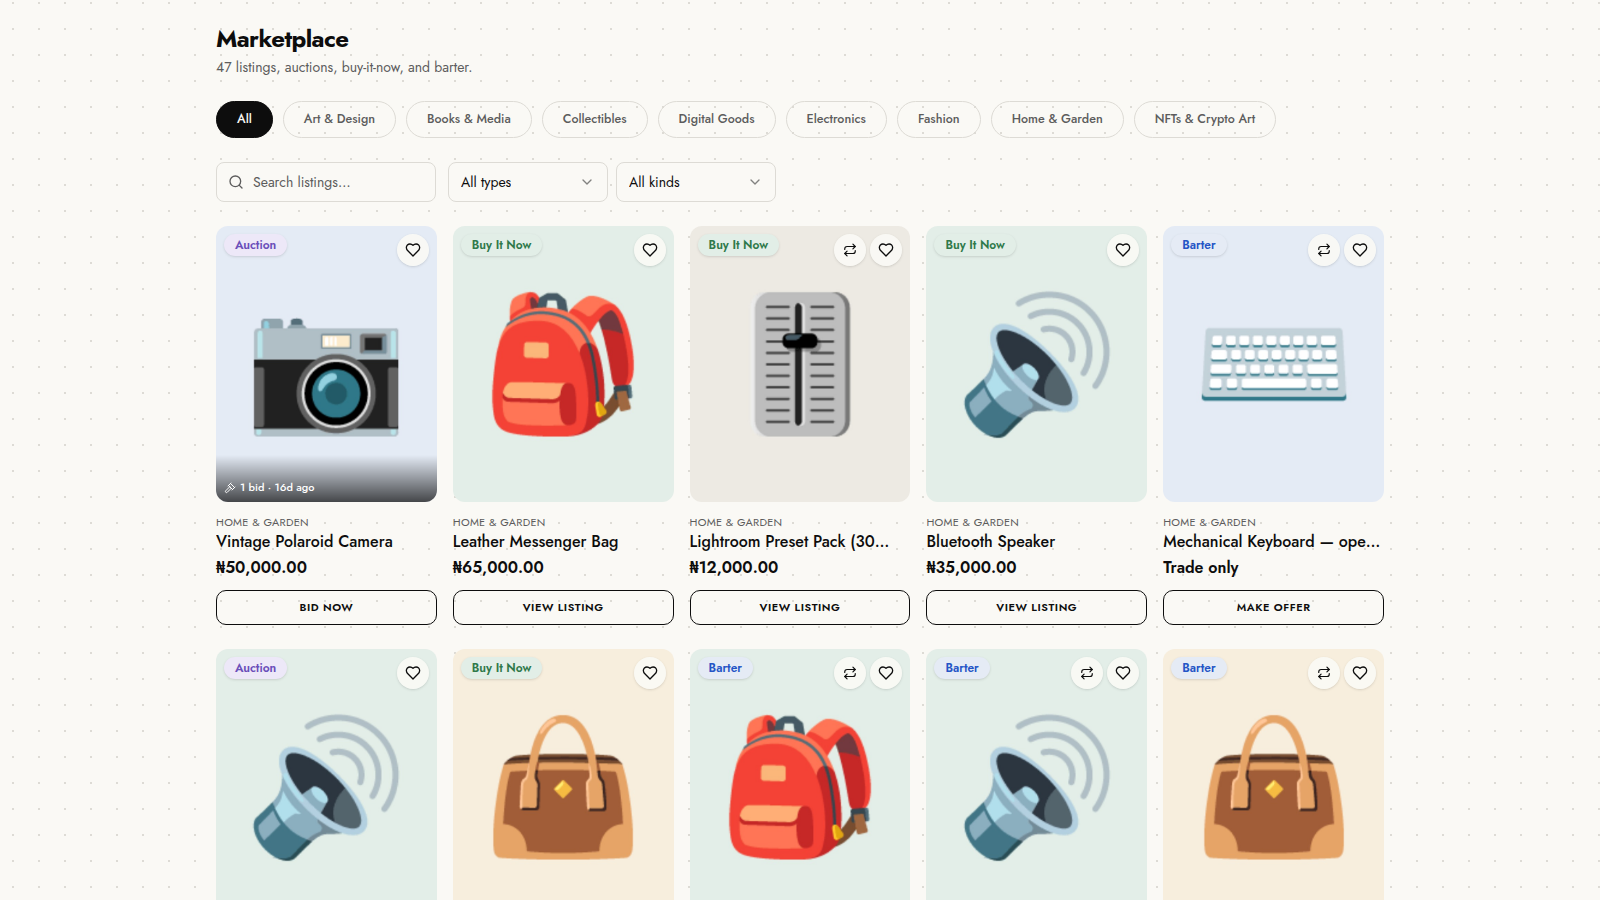1600x900 pixels.
Task: Switch to the Art & Design category
Action: (x=339, y=119)
